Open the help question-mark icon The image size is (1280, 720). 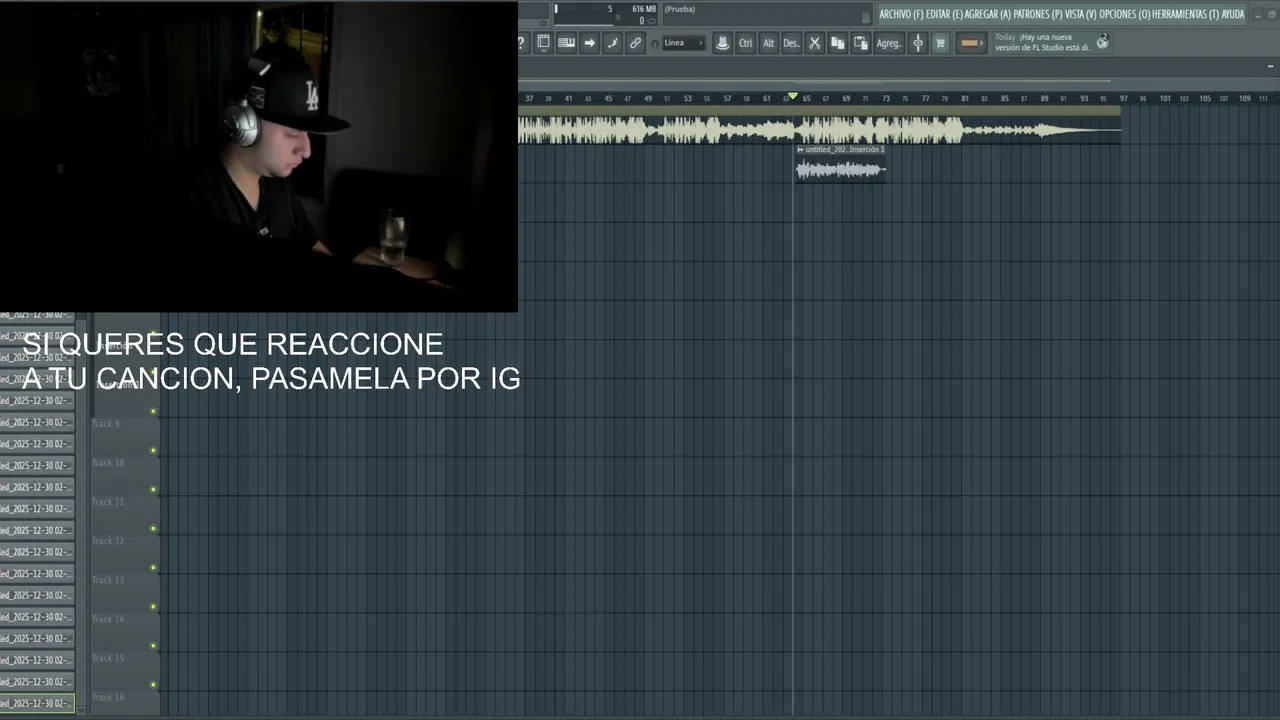tap(521, 43)
